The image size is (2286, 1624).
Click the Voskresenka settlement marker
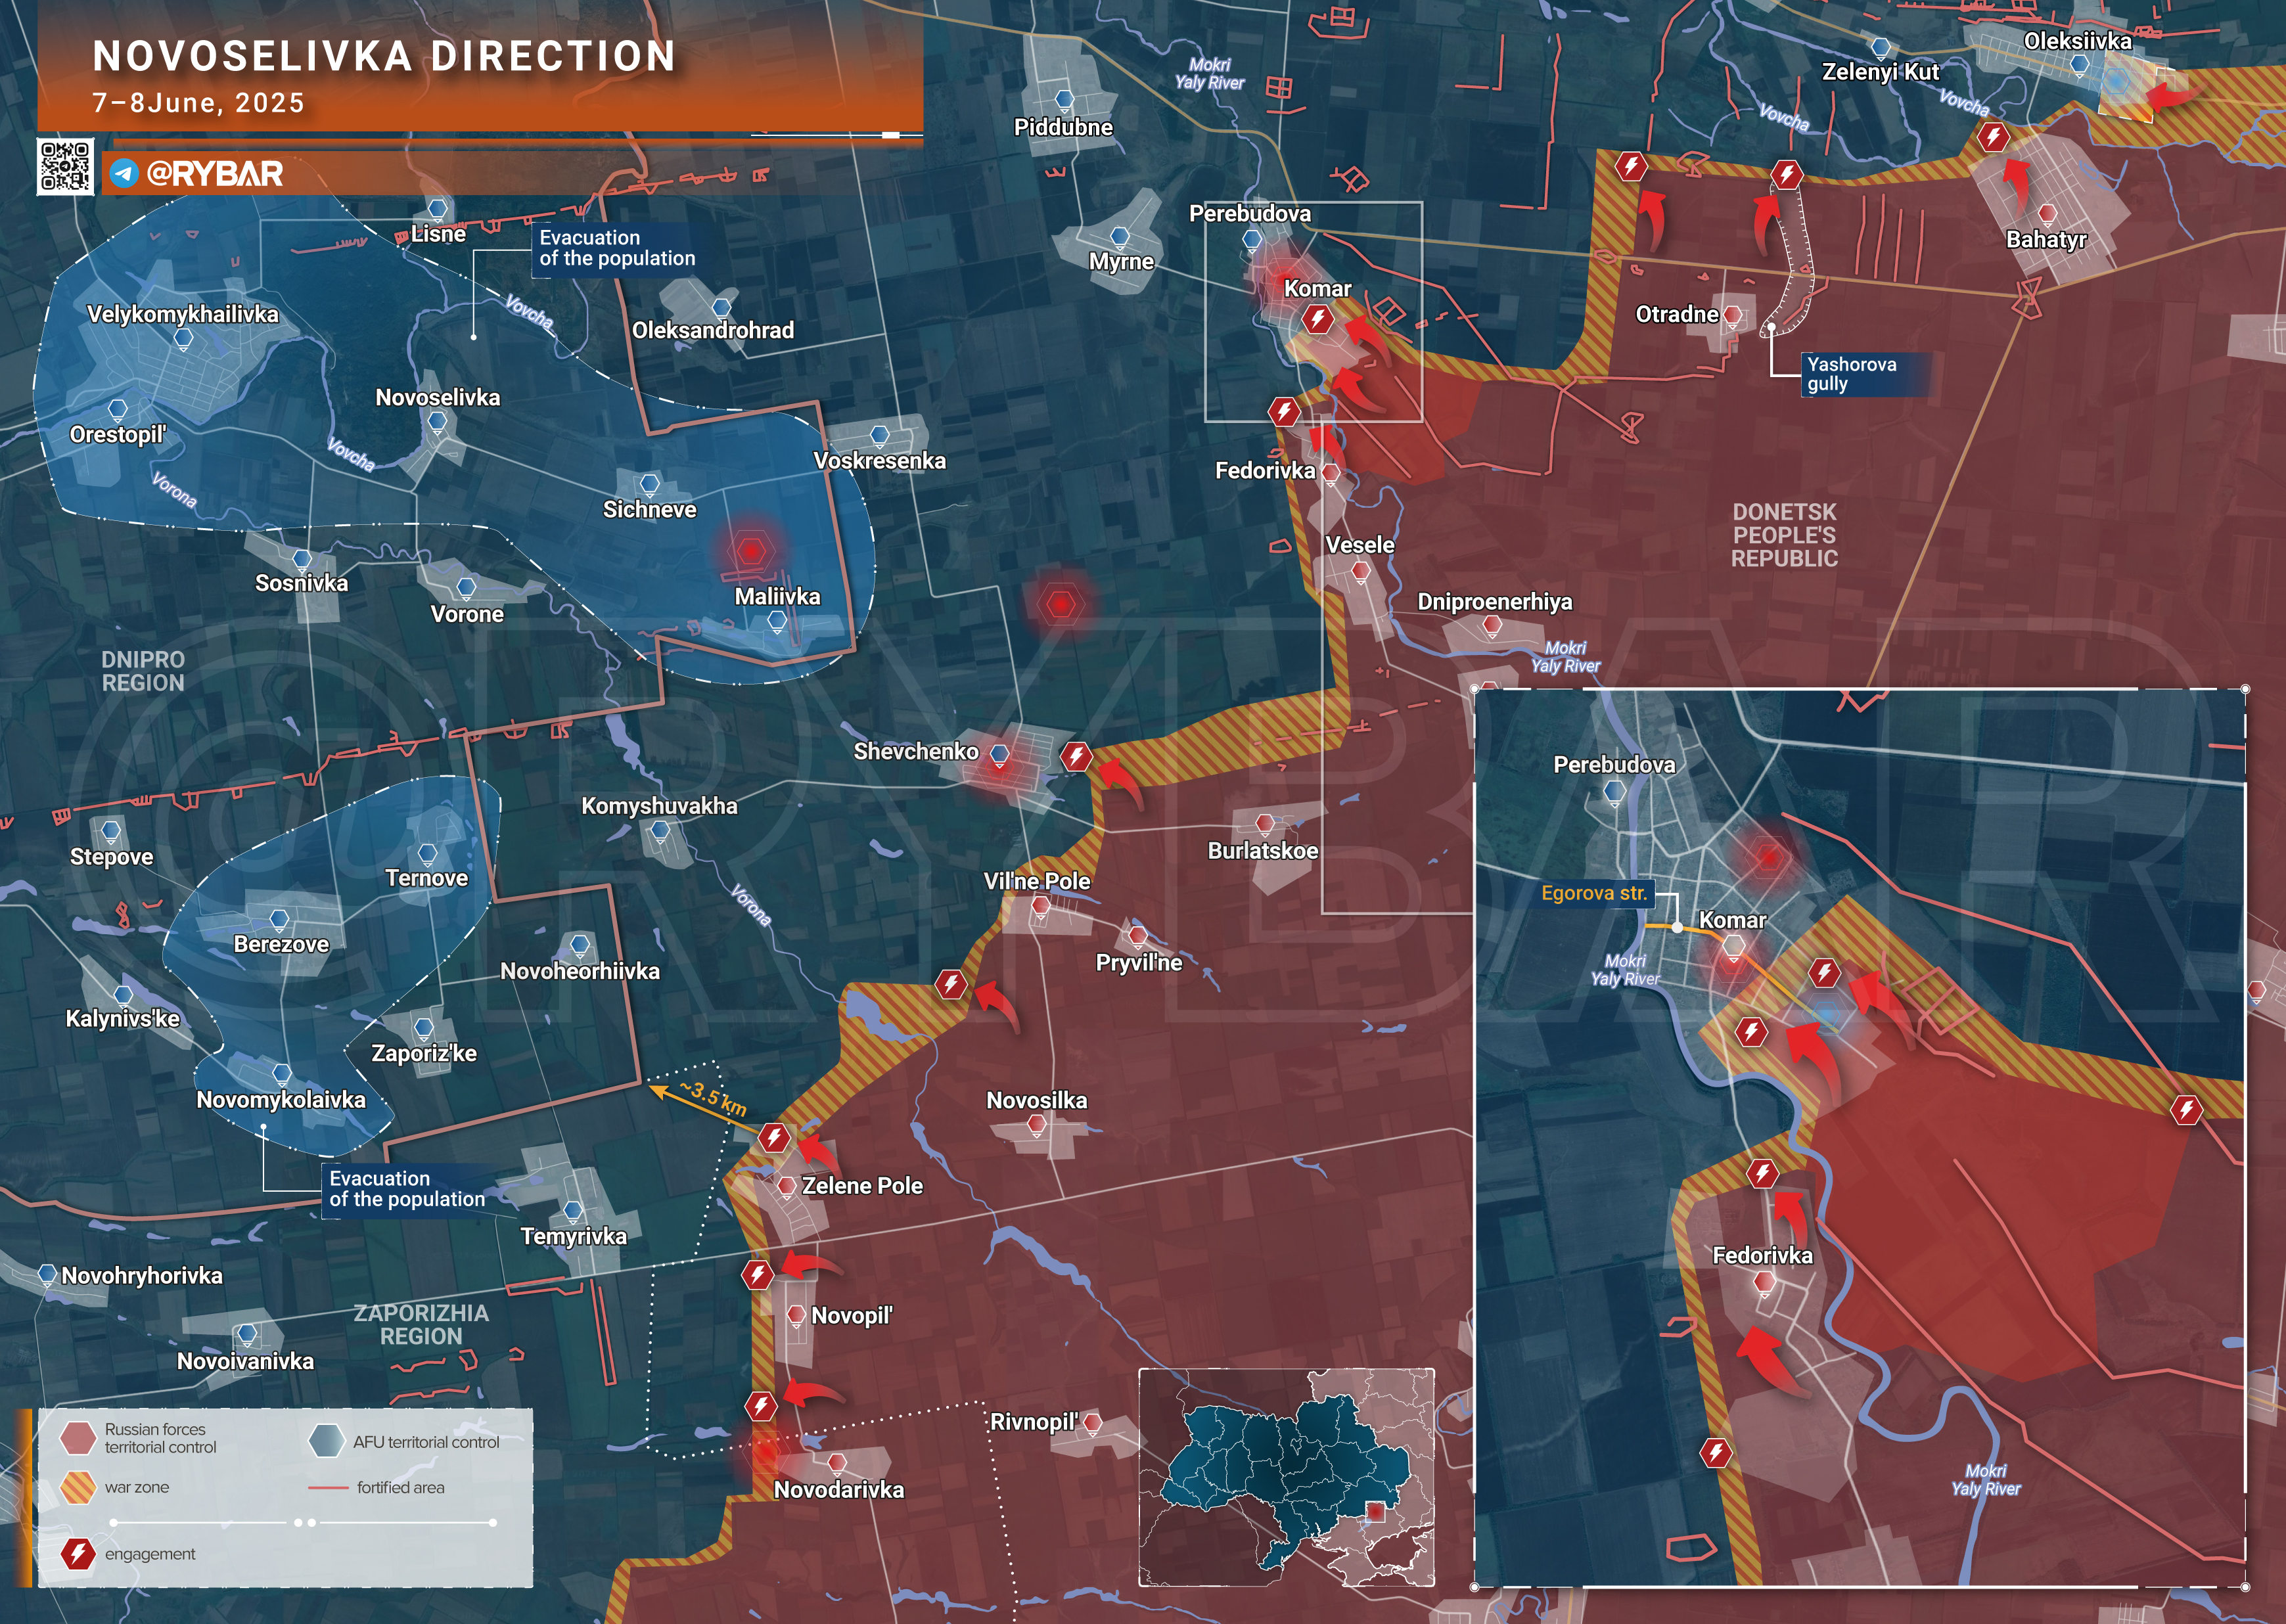[879, 436]
